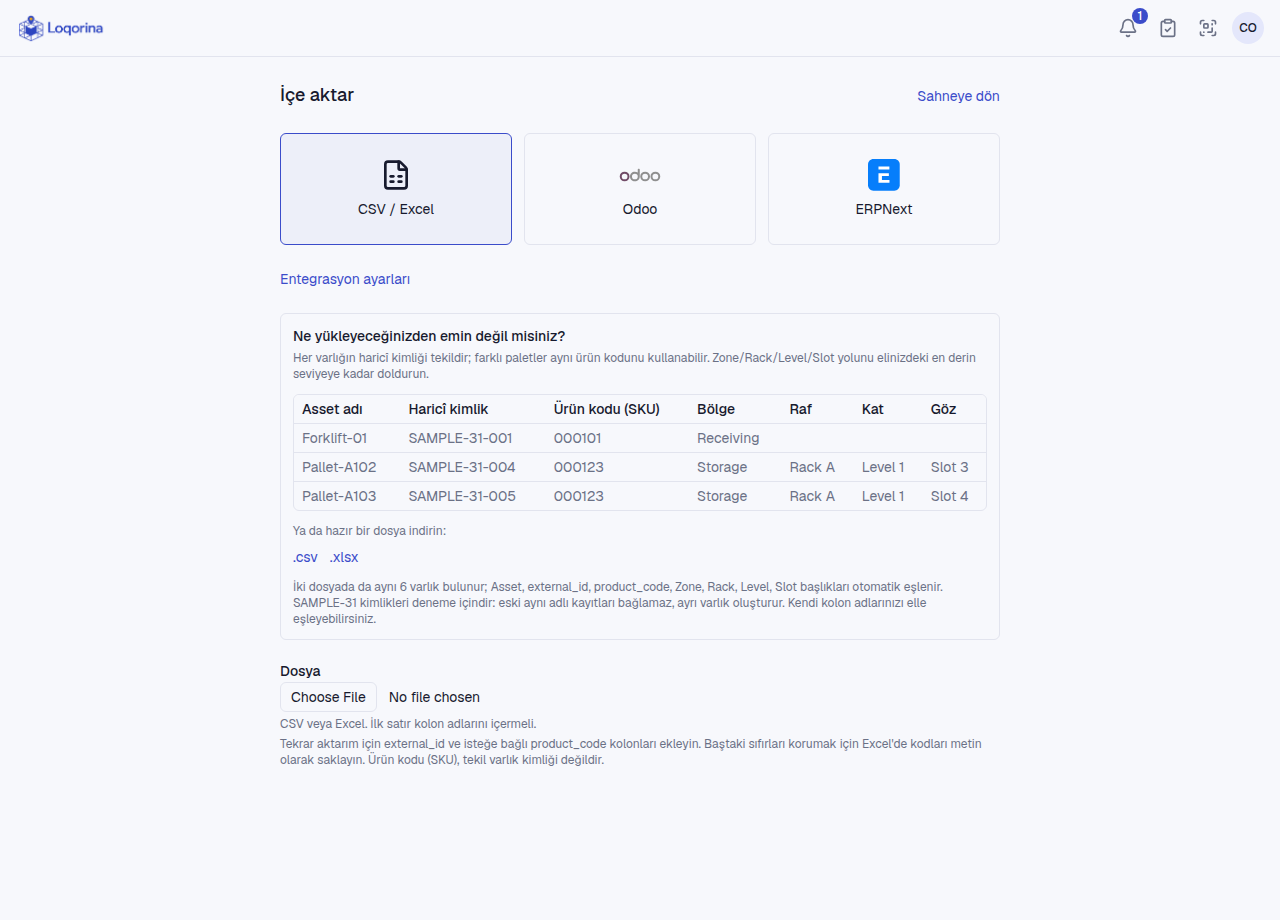Select the Odoo import source

click(x=640, y=189)
